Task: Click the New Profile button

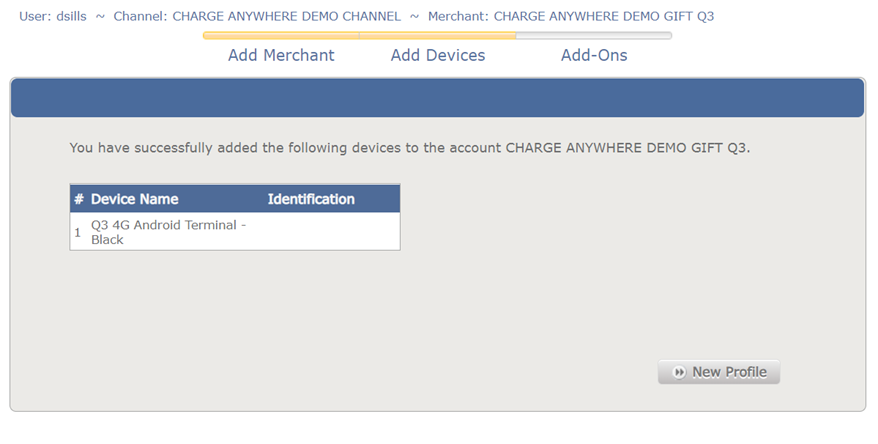Action: pyautogui.click(x=719, y=372)
